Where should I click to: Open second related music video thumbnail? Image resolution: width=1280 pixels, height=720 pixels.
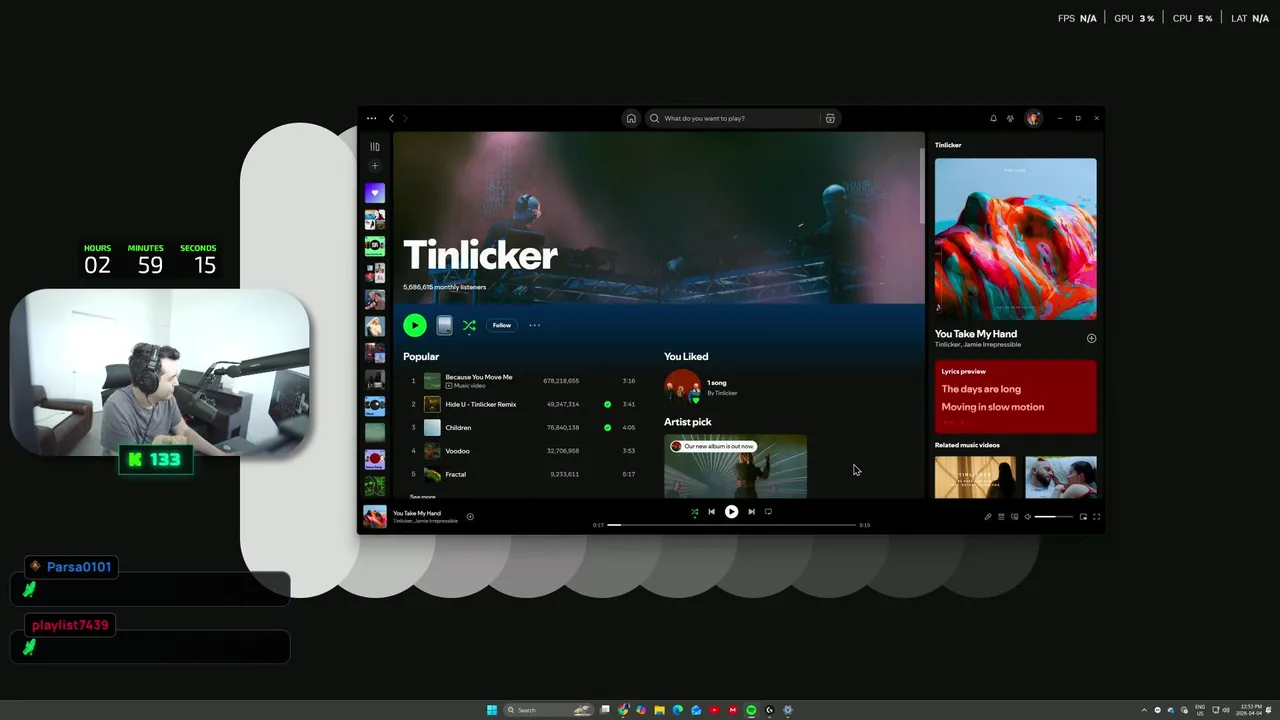pyautogui.click(x=1061, y=477)
